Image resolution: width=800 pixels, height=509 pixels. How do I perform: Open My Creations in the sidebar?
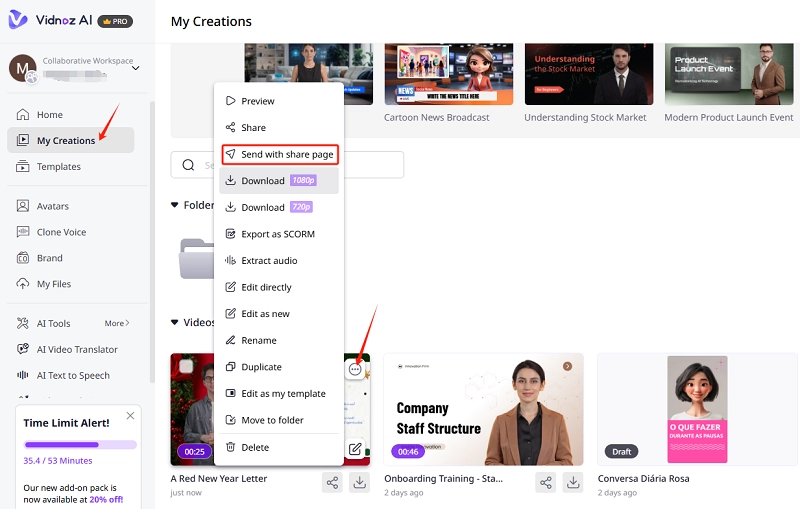click(70, 140)
